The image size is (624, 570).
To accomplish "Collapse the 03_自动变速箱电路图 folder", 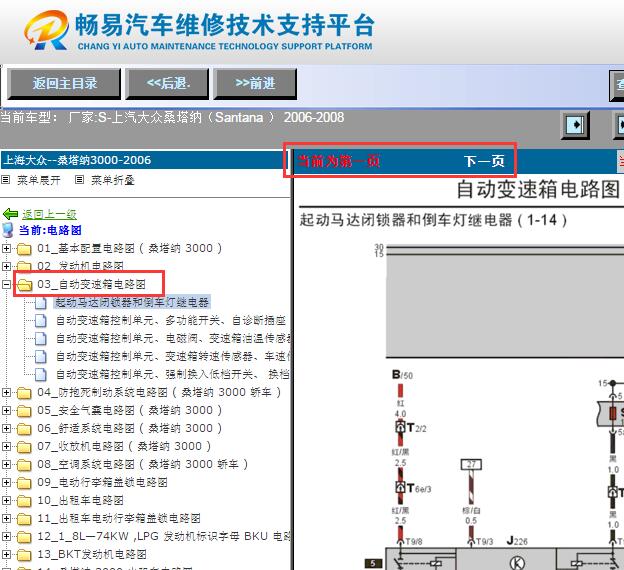I will click(6, 284).
